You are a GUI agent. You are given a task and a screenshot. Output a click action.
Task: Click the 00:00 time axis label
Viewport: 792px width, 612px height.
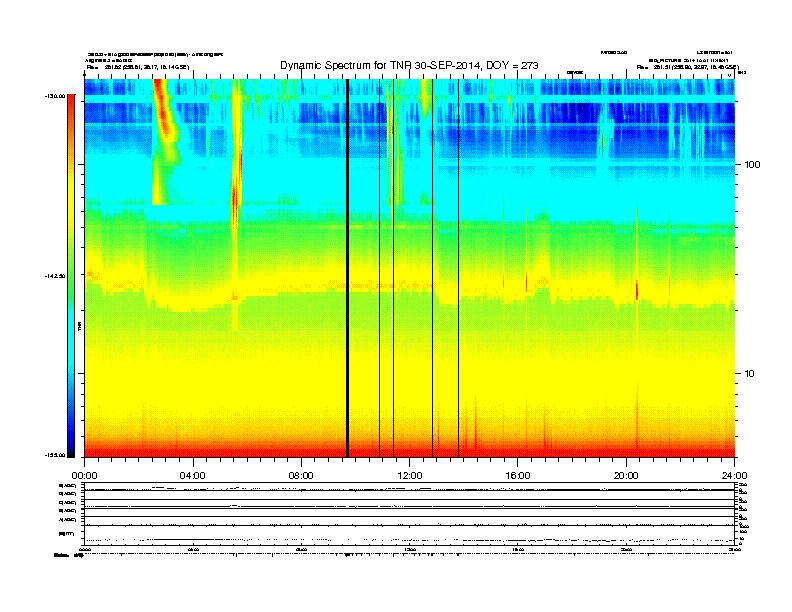point(84,476)
